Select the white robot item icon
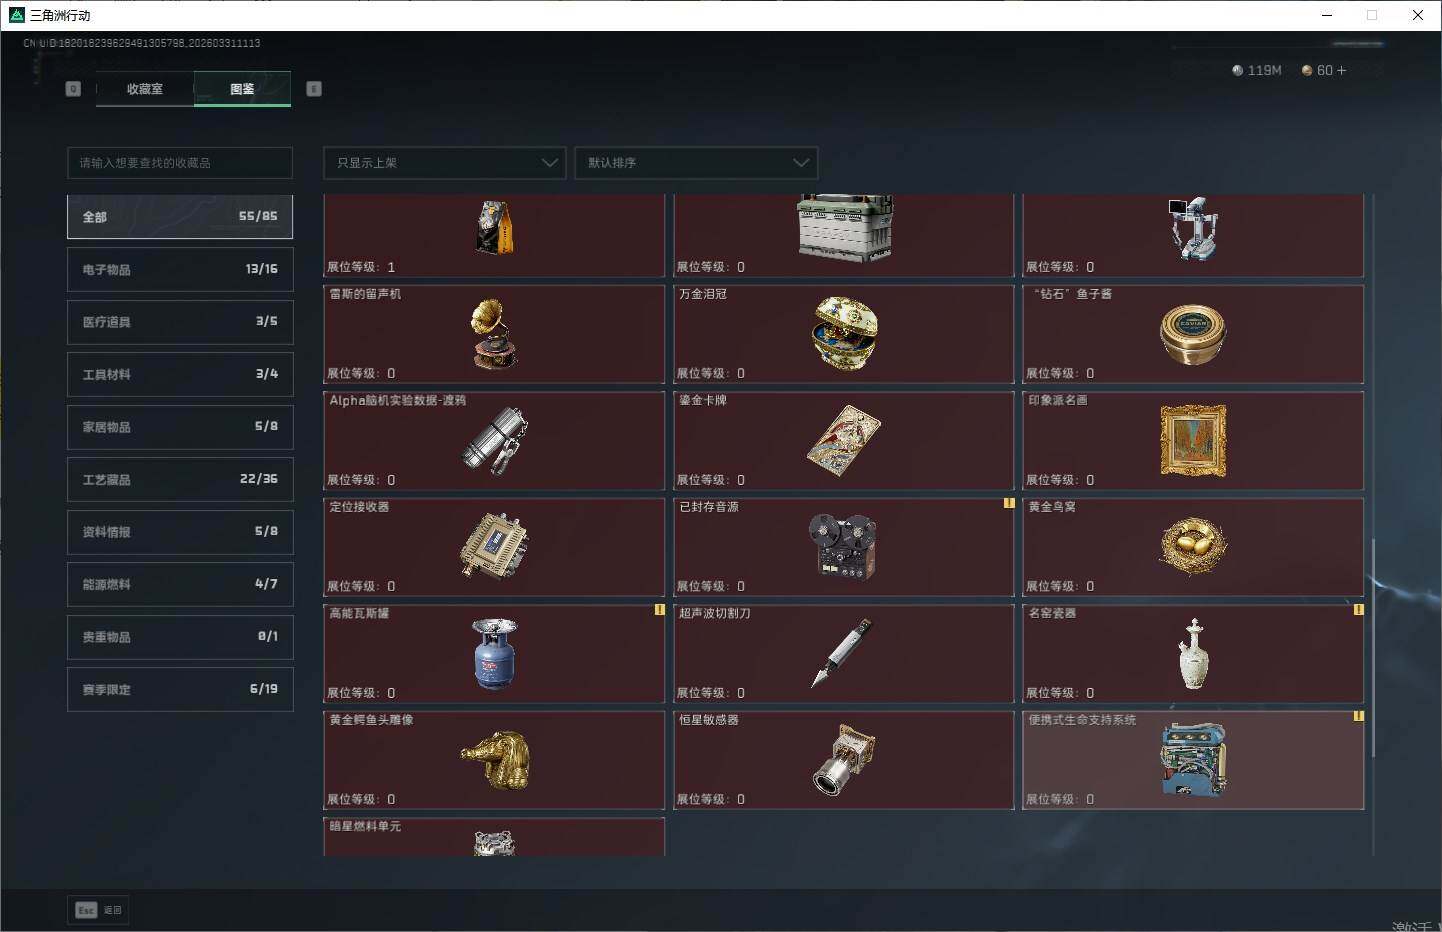The image size is (1442, 932). click(x=1193, y=228)
